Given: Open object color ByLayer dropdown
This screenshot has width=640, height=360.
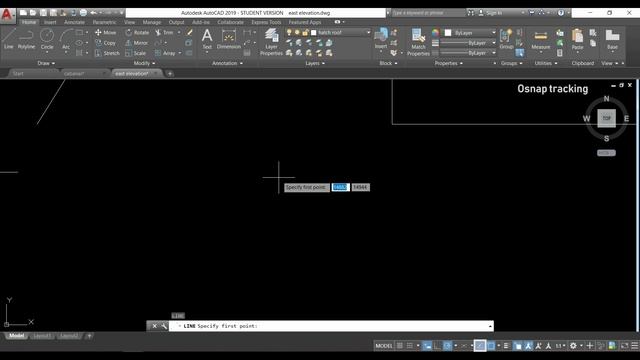Looking at the screenshot, I should coord(470,32).
